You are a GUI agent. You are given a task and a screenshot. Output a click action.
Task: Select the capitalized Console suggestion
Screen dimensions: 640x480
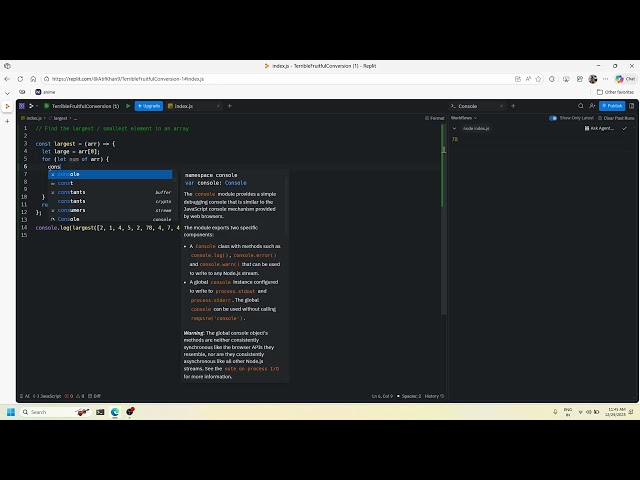coord(110,219)
